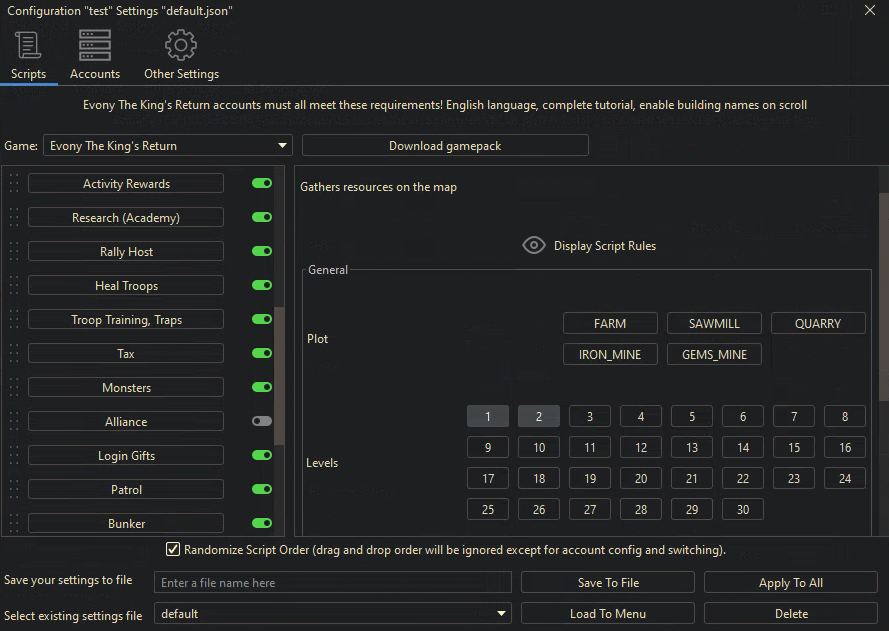
Task: Disable the Heal Troops toggle
Action: pyautogui.click(x=262, y=286)
